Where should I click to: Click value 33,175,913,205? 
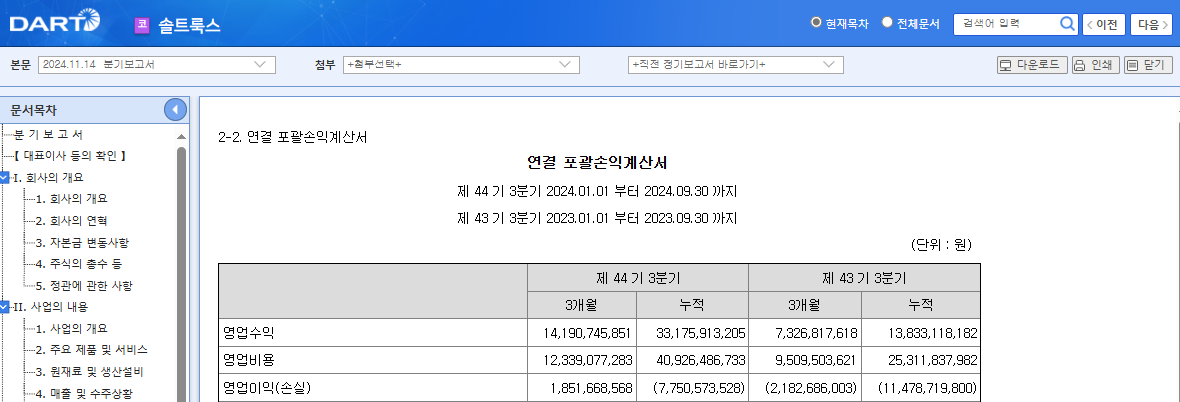point(700,332)
